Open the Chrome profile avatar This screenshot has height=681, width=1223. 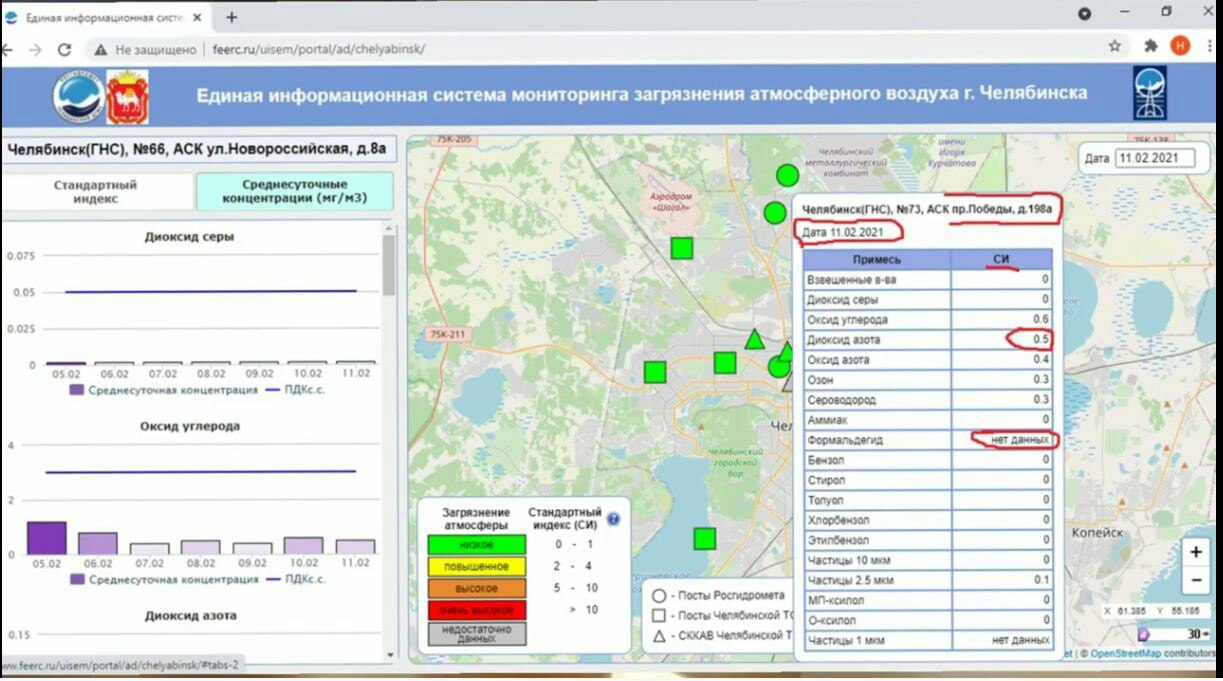[x=1180, y=46]
